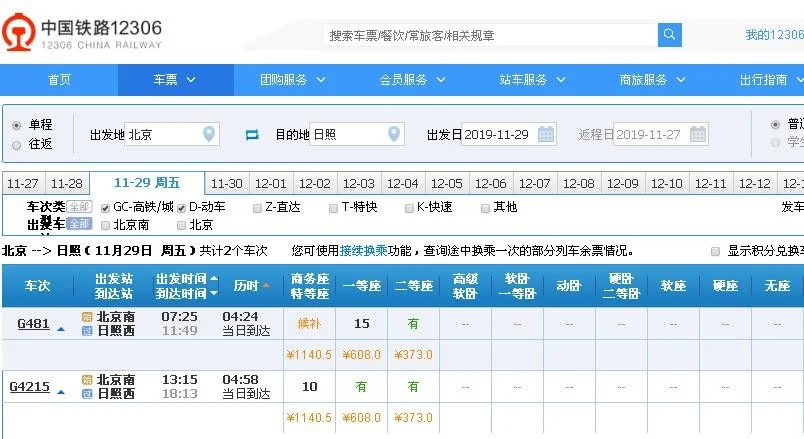This screenshot has height=439, width=804.
Task: Select the 11-28 date tab
Action: click(67, 184)
